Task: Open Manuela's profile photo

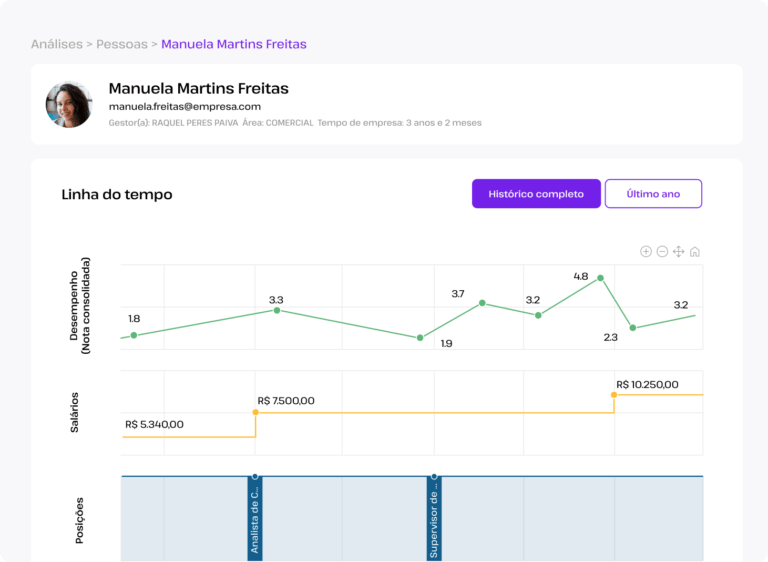Action: [x=69, y=104]
